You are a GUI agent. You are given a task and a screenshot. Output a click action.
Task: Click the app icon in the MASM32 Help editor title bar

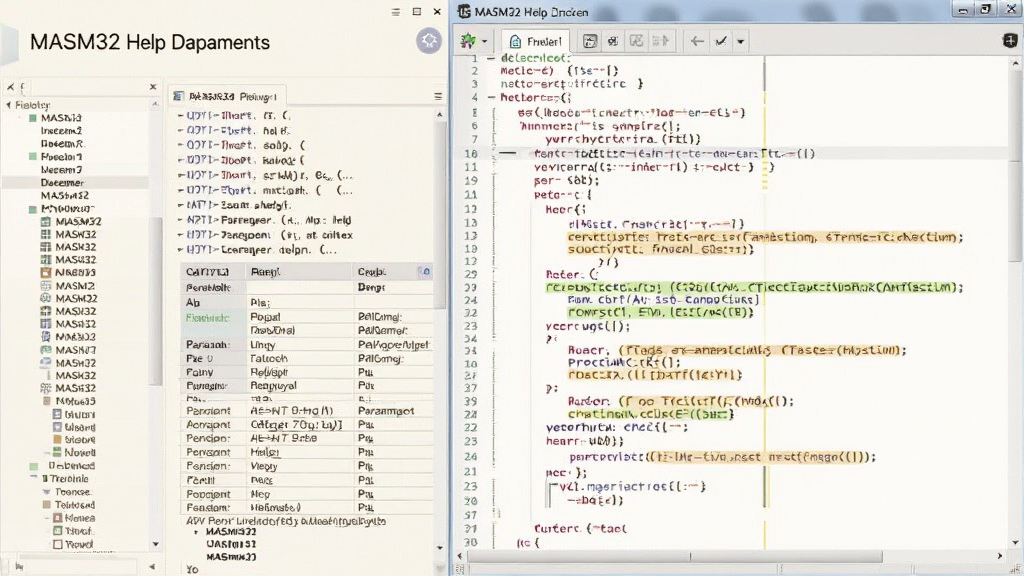[464, 12]
